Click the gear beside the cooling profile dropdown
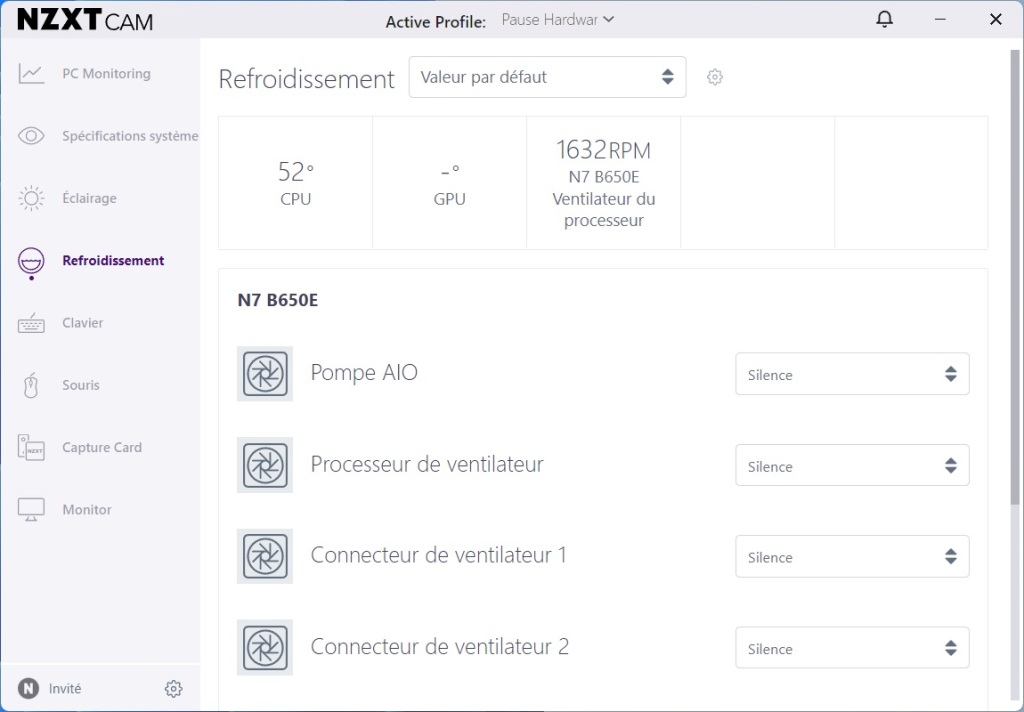This screenshot has width=1024, height=712. coord(714,77)
